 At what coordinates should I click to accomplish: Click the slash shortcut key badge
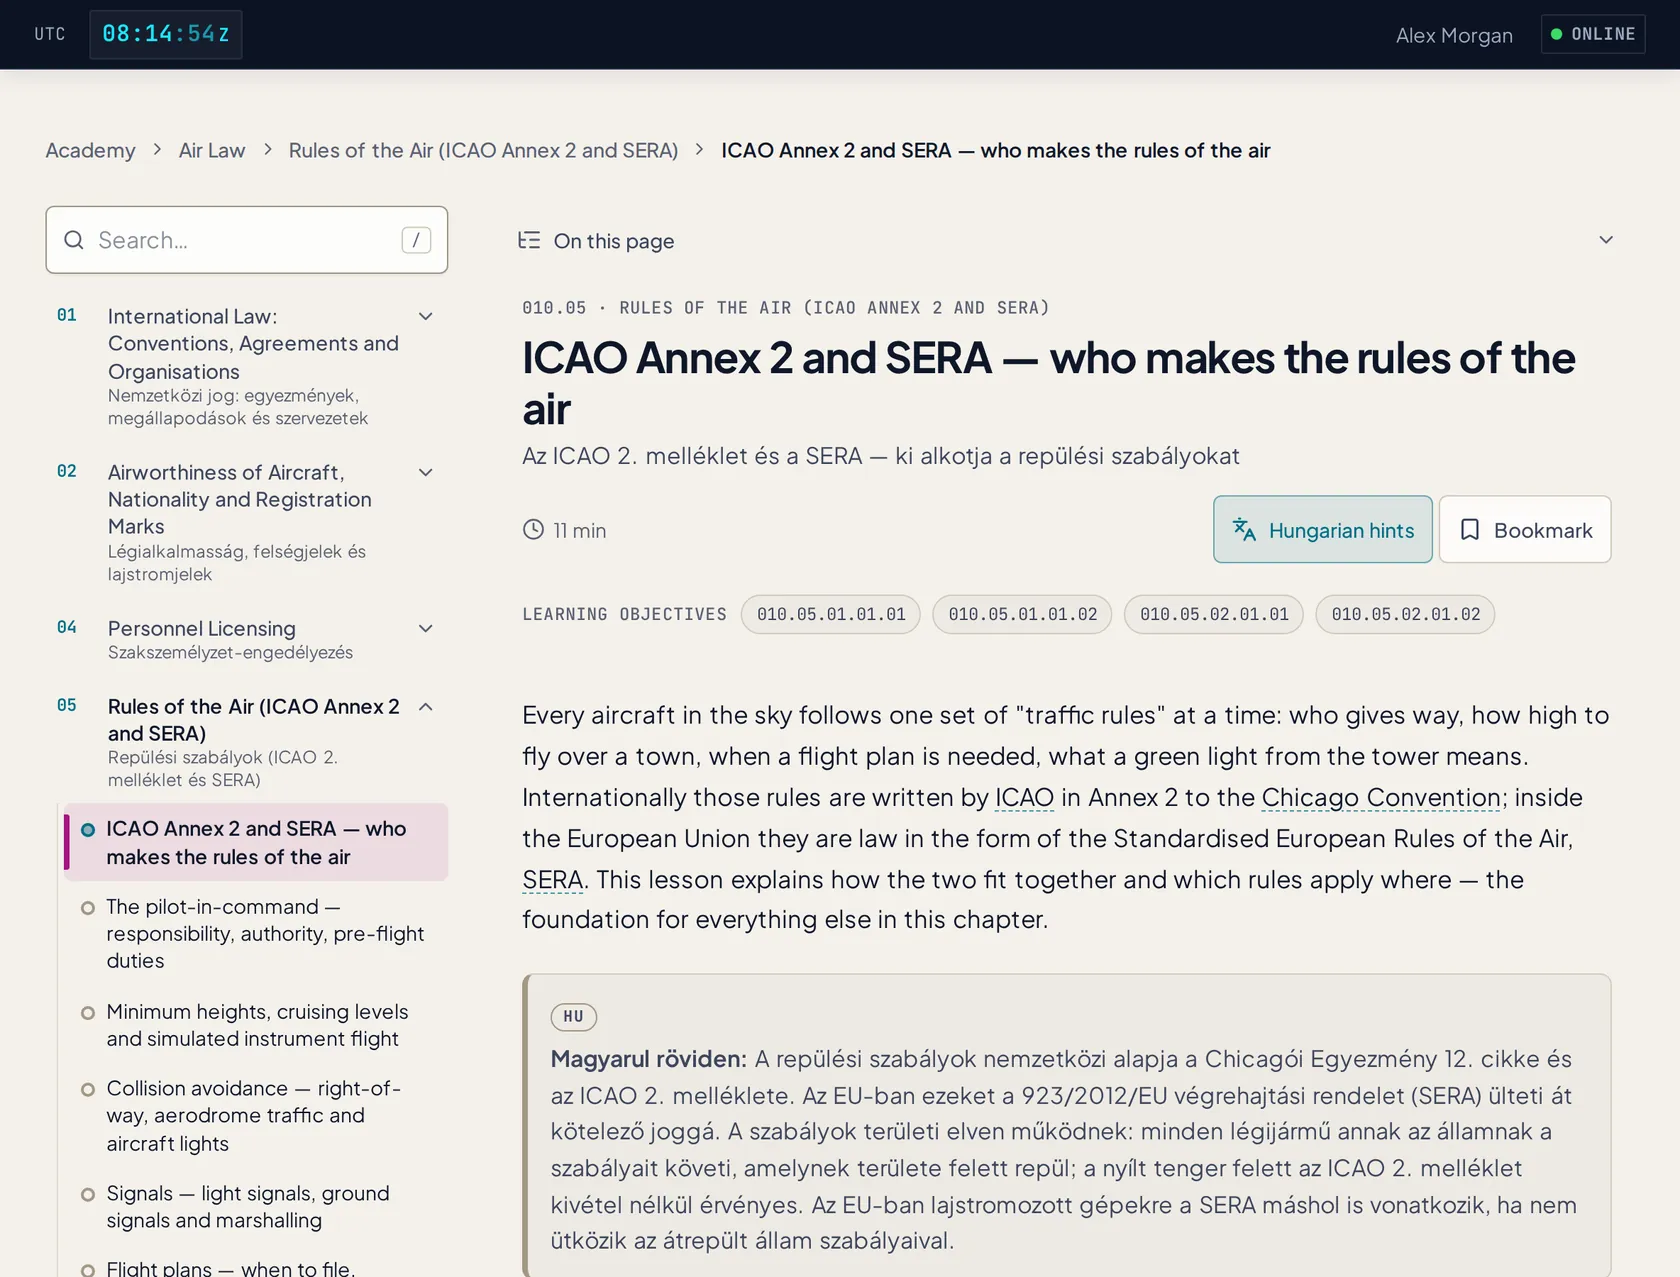pyautogui.click(x=416, y=240)
